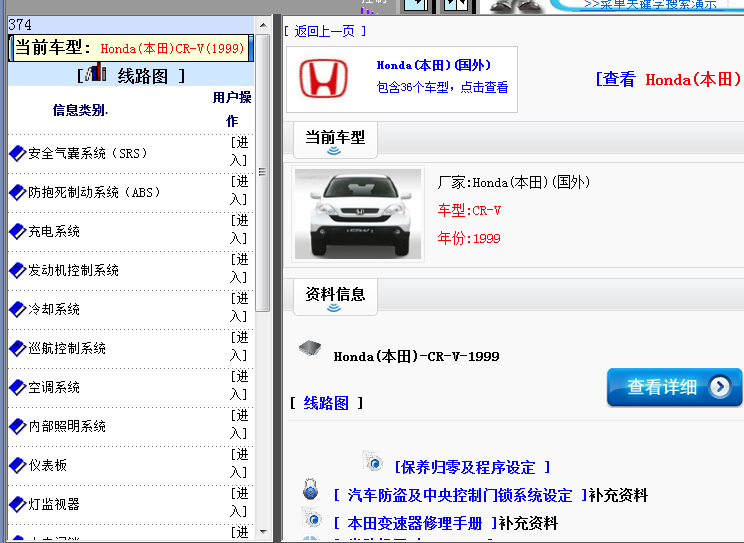The width and height of the screenshot is (744, 543).
Task: Click the book icon beside 巡航控制系统
Action: pos(18,348)
